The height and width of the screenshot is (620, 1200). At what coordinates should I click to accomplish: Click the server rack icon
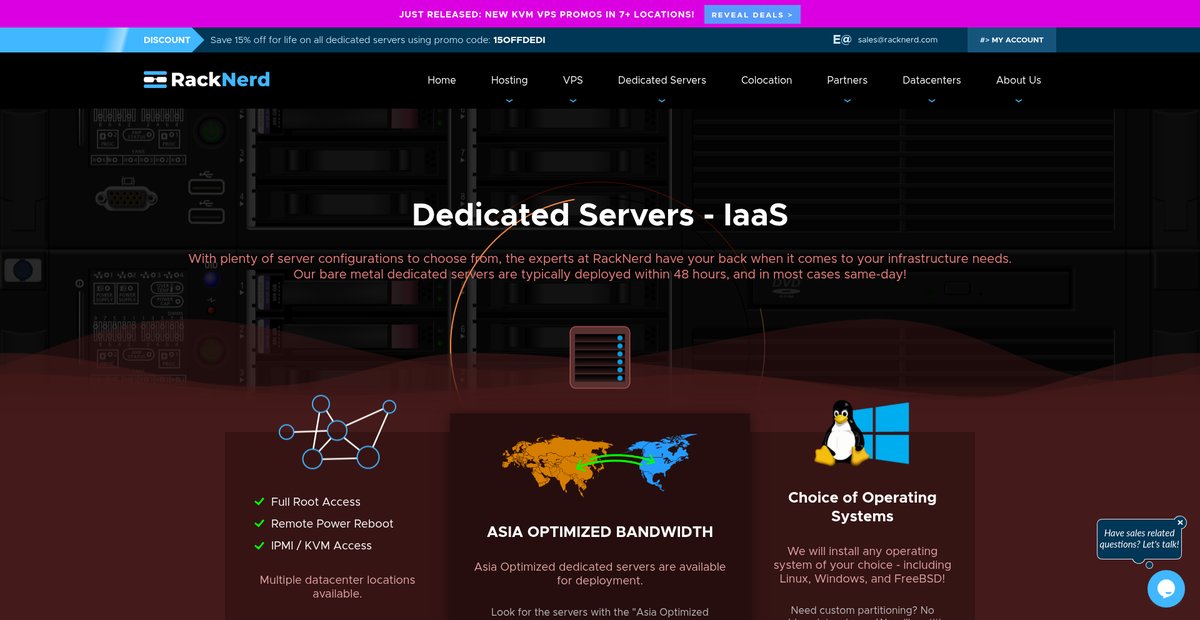click(600, 356)
